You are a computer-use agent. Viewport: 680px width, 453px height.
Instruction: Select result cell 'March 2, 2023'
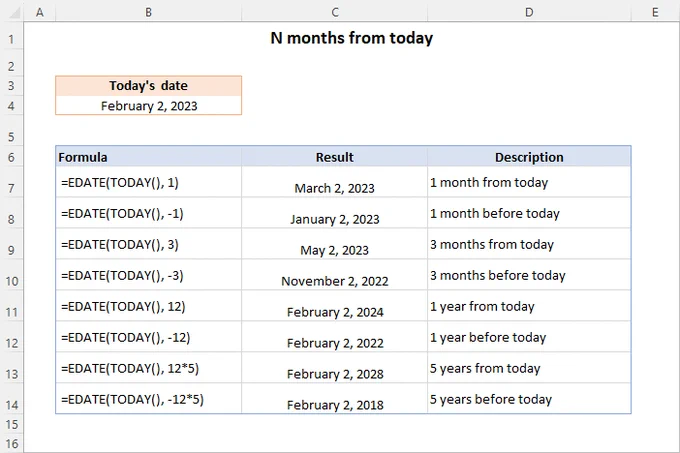[334, 183]
